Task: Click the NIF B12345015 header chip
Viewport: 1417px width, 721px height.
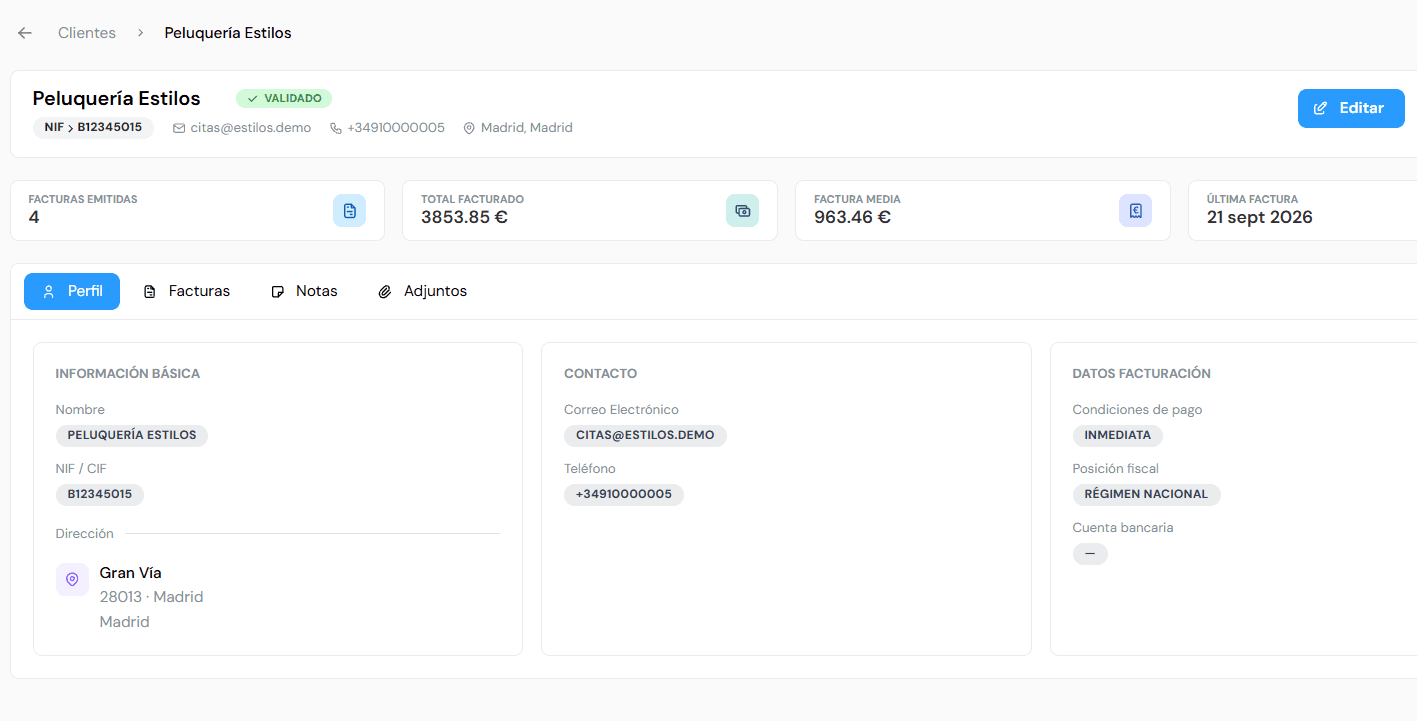Action: [94, 127]
